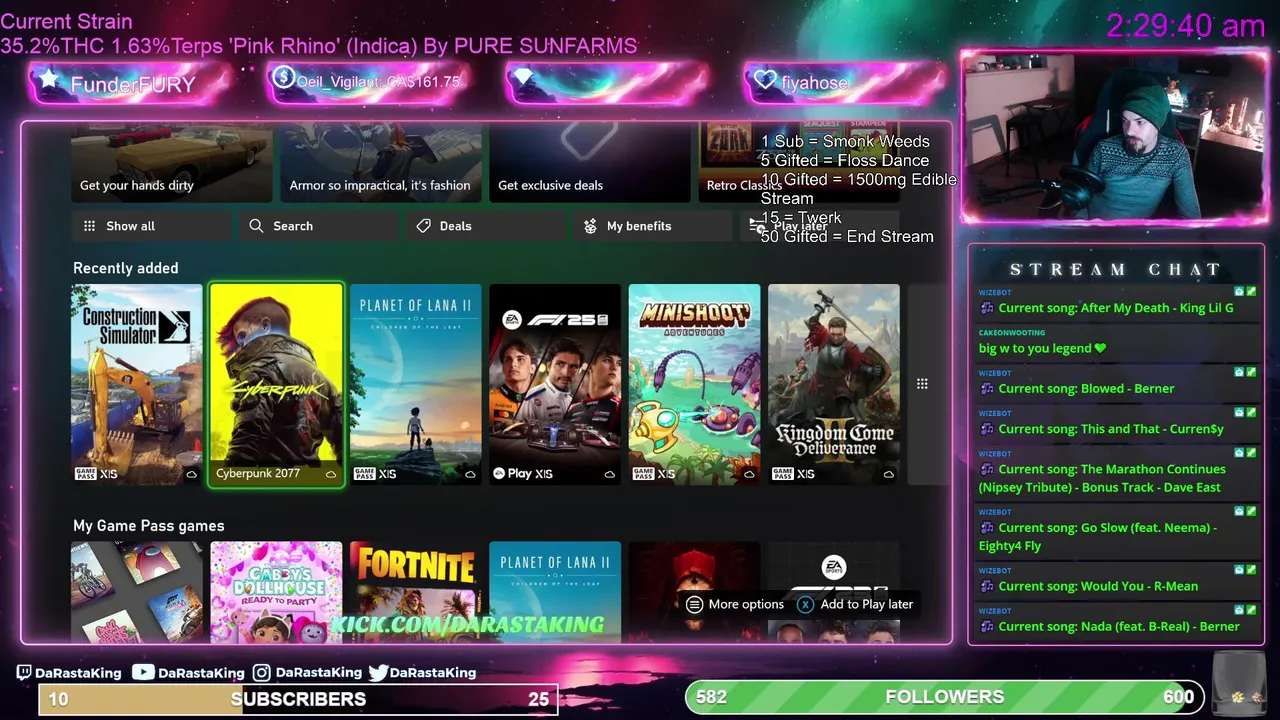Click the Show all grid icon
This screenshot has width=1280, height=720.
[90, 226]
